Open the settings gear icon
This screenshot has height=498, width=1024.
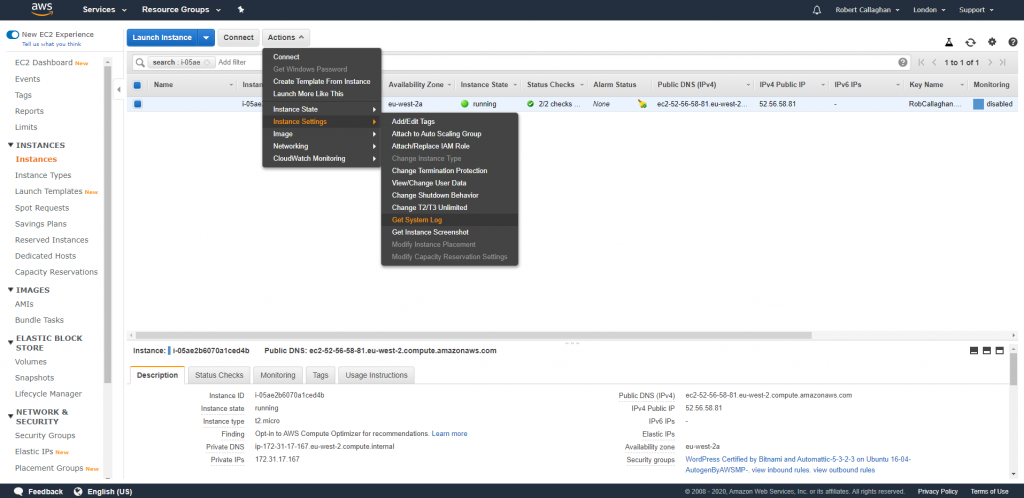[992, 42]
